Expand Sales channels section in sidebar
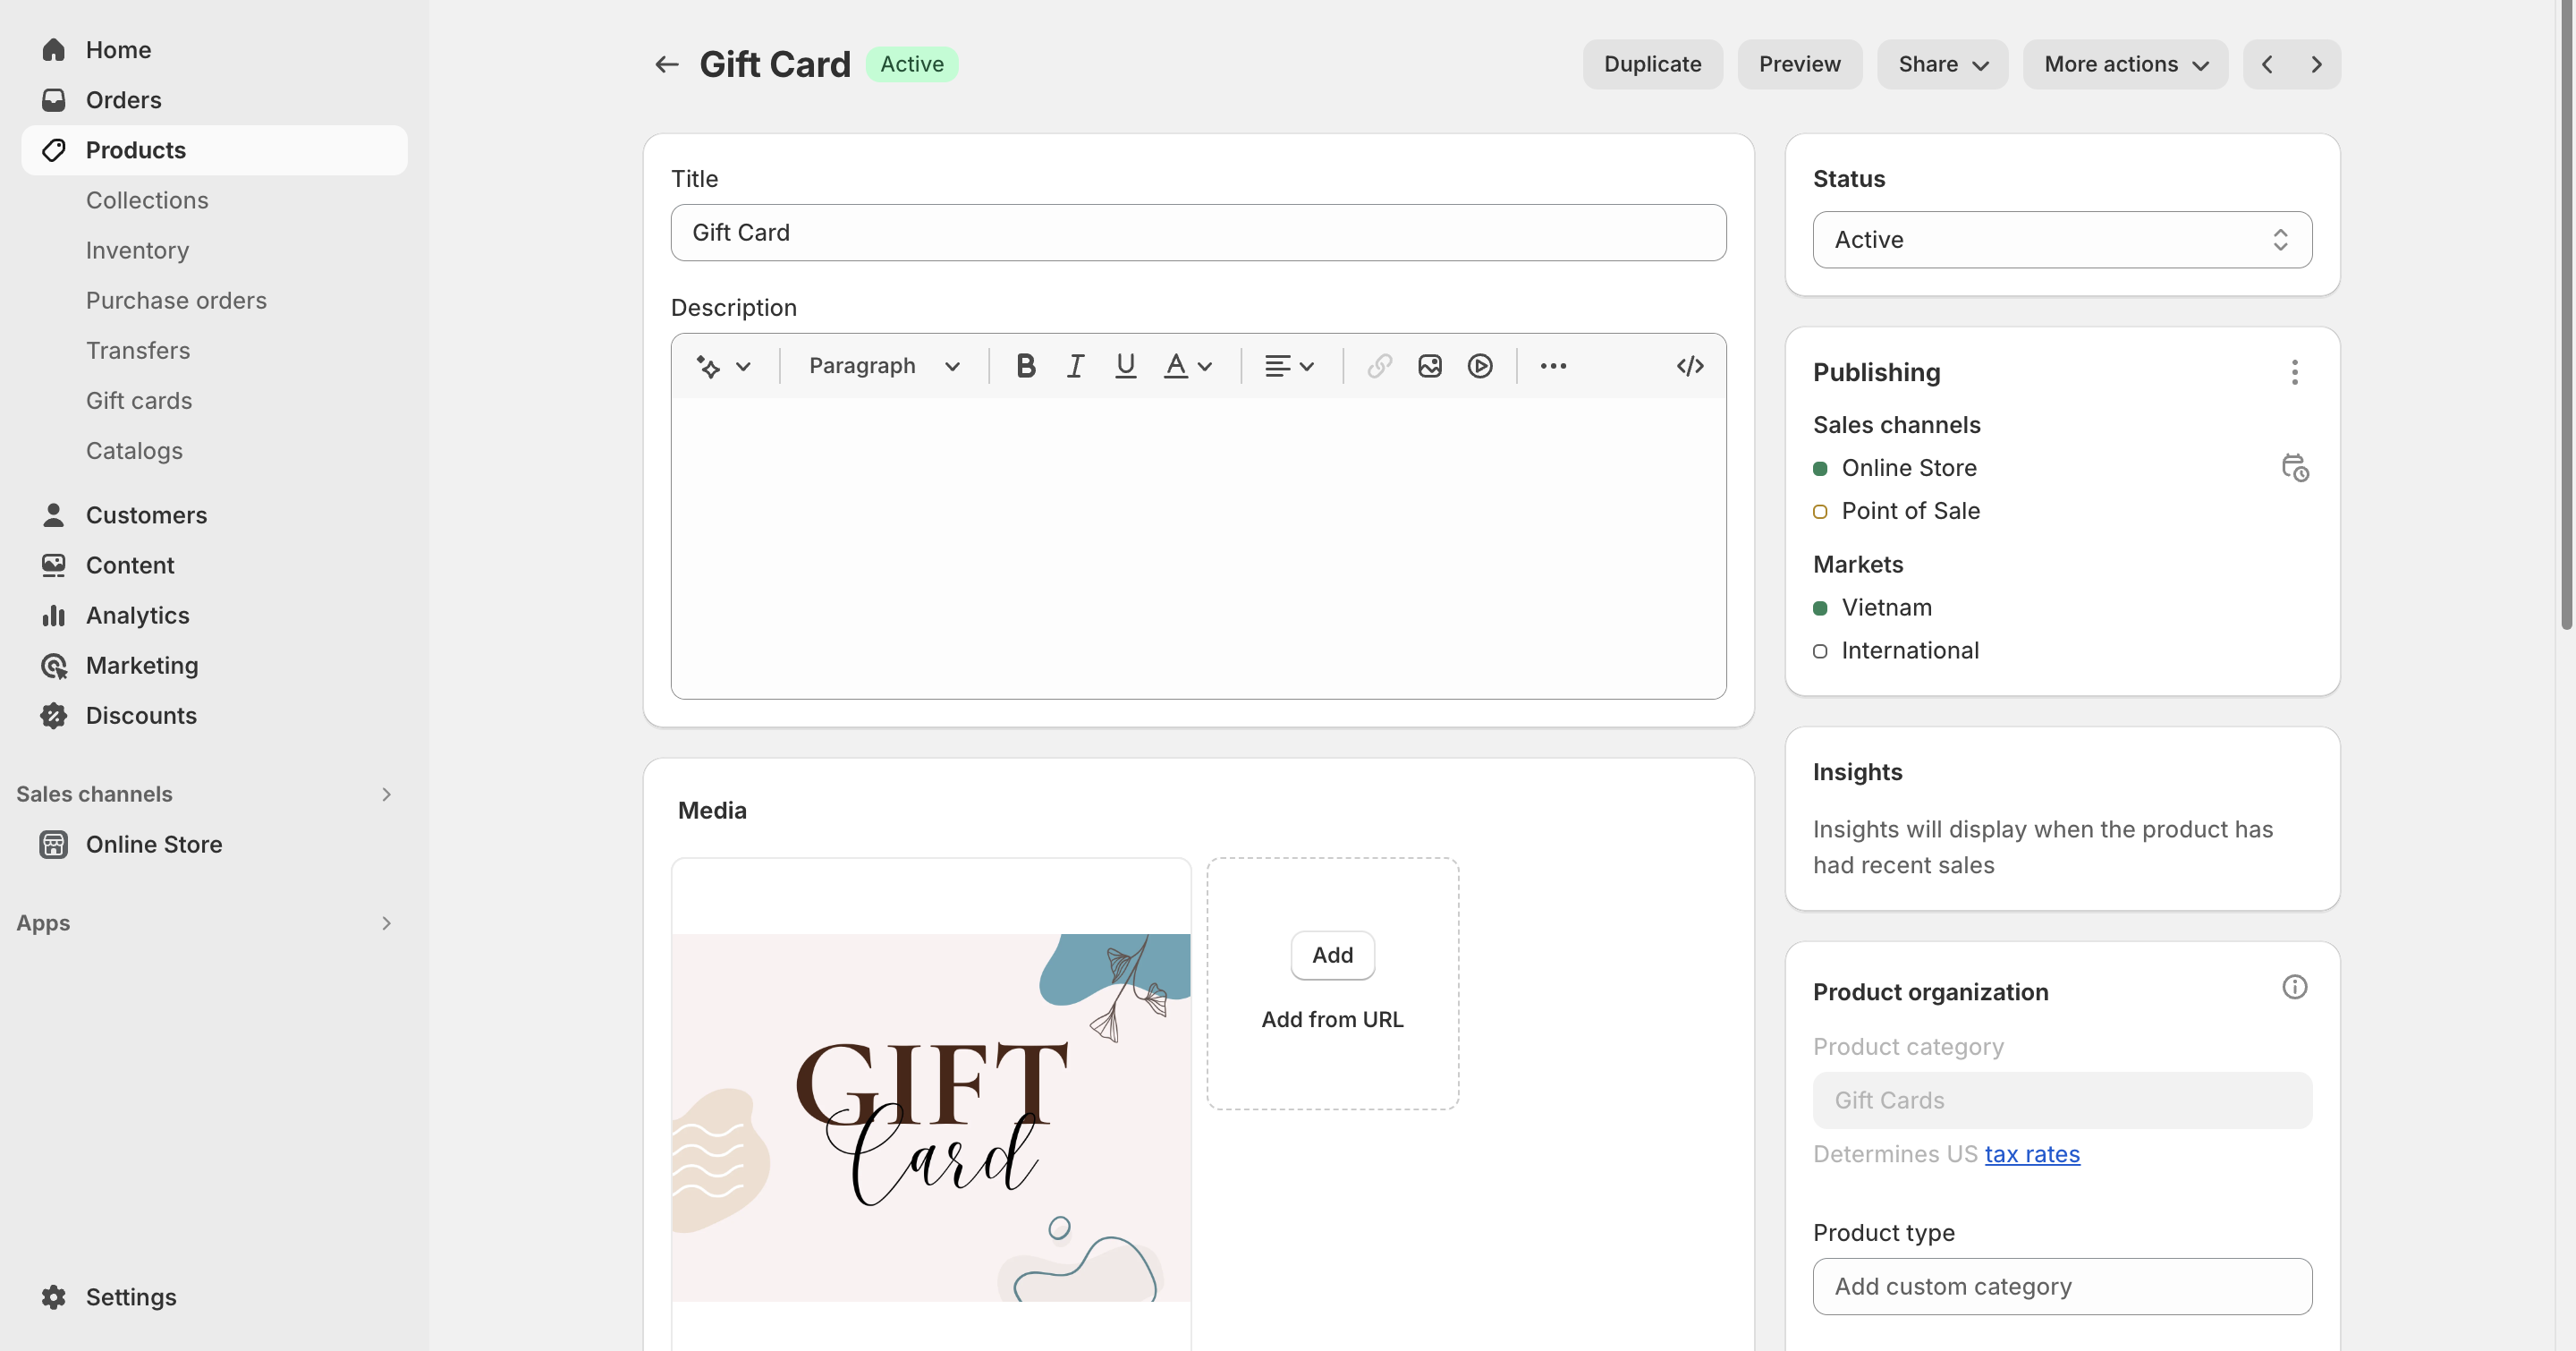 (x=385, y=794)
